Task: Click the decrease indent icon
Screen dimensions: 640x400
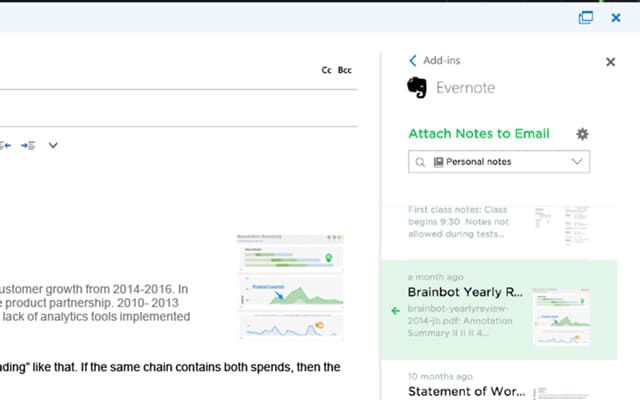Action: tap(5, 145)
